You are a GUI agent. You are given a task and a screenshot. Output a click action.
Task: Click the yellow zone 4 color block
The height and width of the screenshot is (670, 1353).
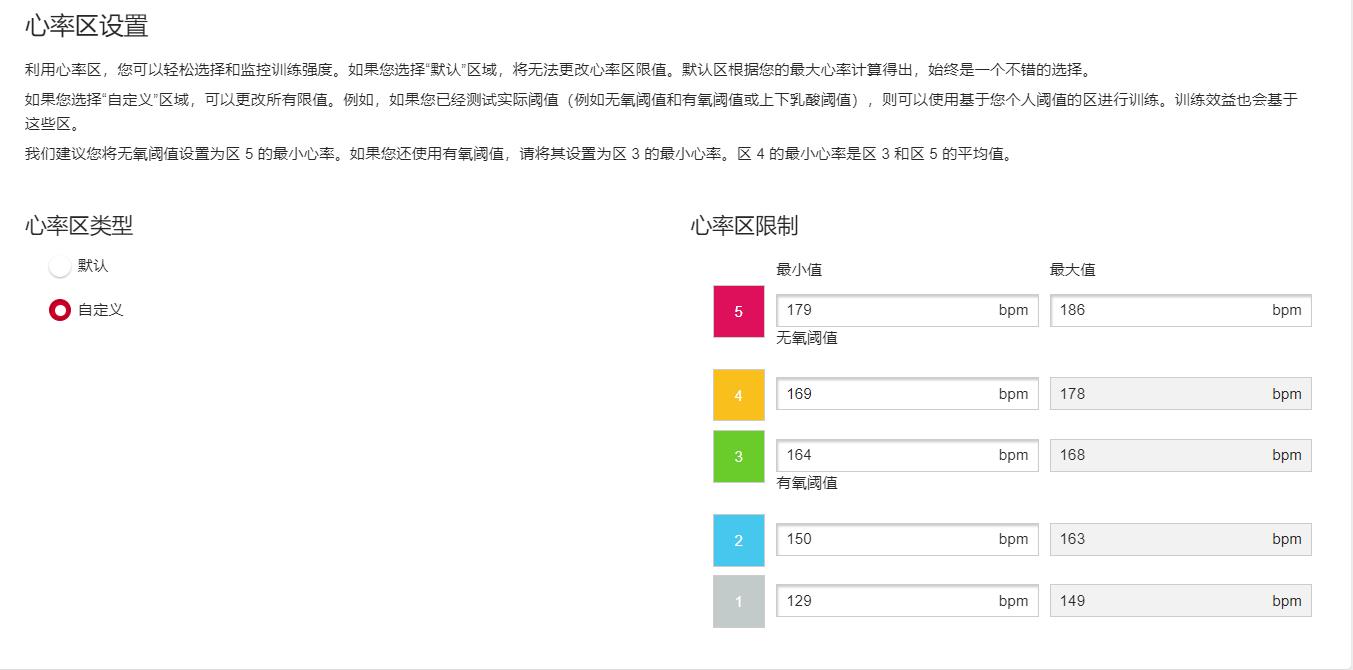pyautogui.click(x=738, y=393)
